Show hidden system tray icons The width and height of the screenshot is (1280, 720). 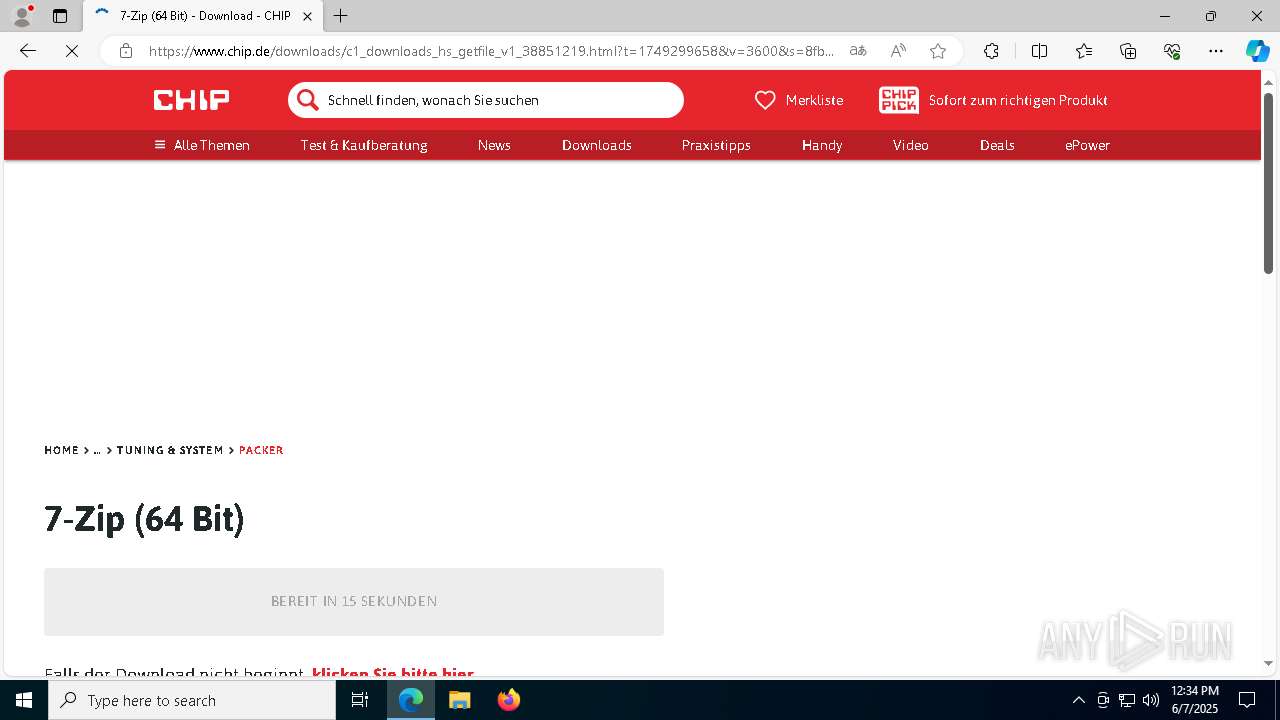coord(1078,700)
